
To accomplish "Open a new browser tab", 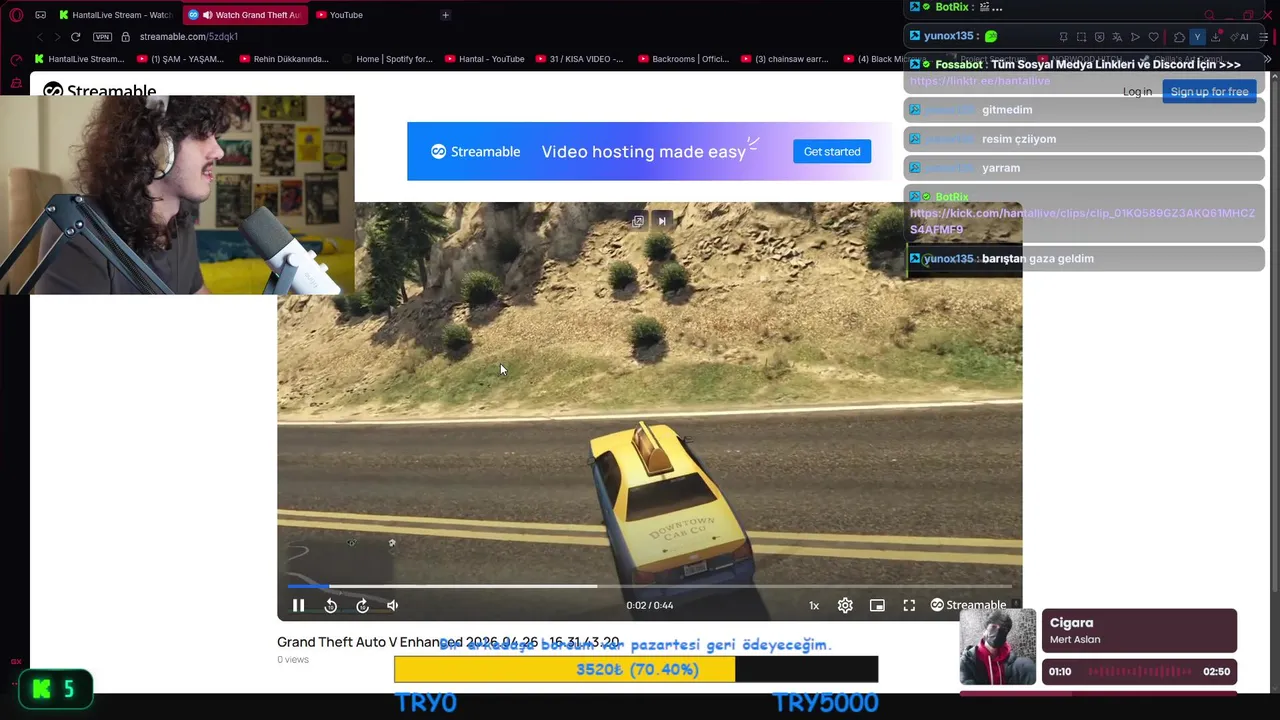I will click(445, 15).
